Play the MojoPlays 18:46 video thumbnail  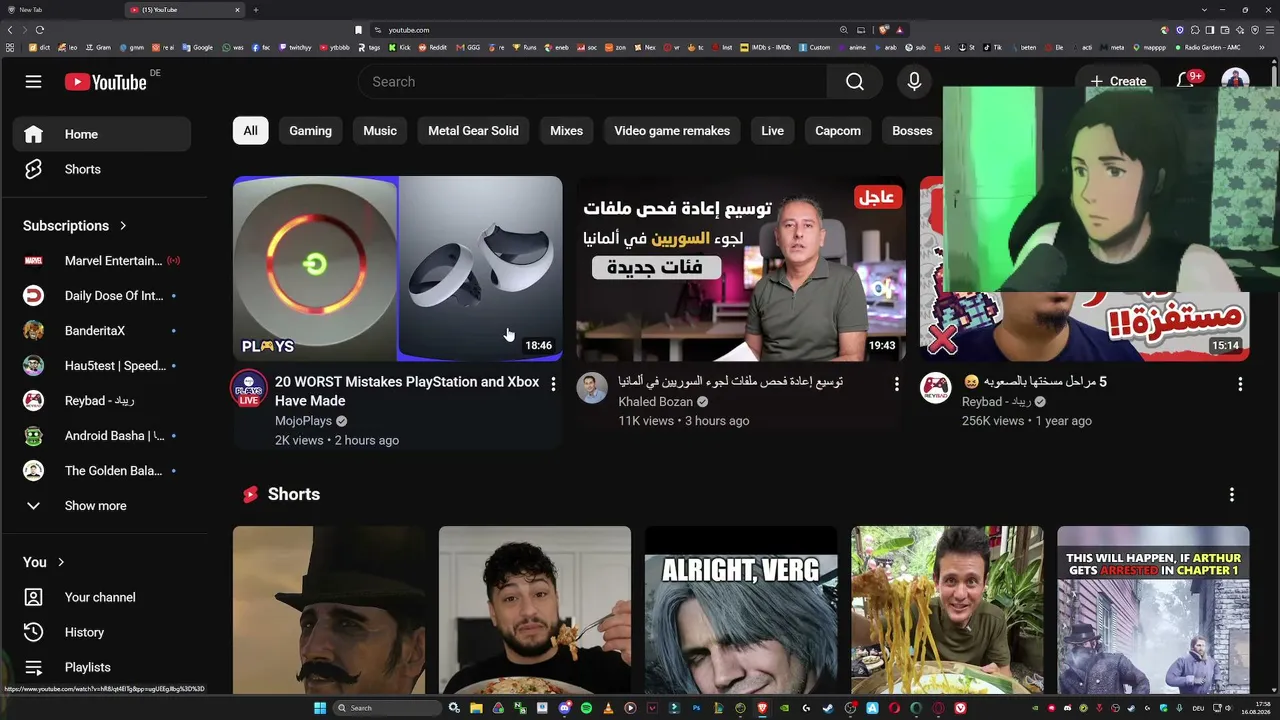click(398, 268)
